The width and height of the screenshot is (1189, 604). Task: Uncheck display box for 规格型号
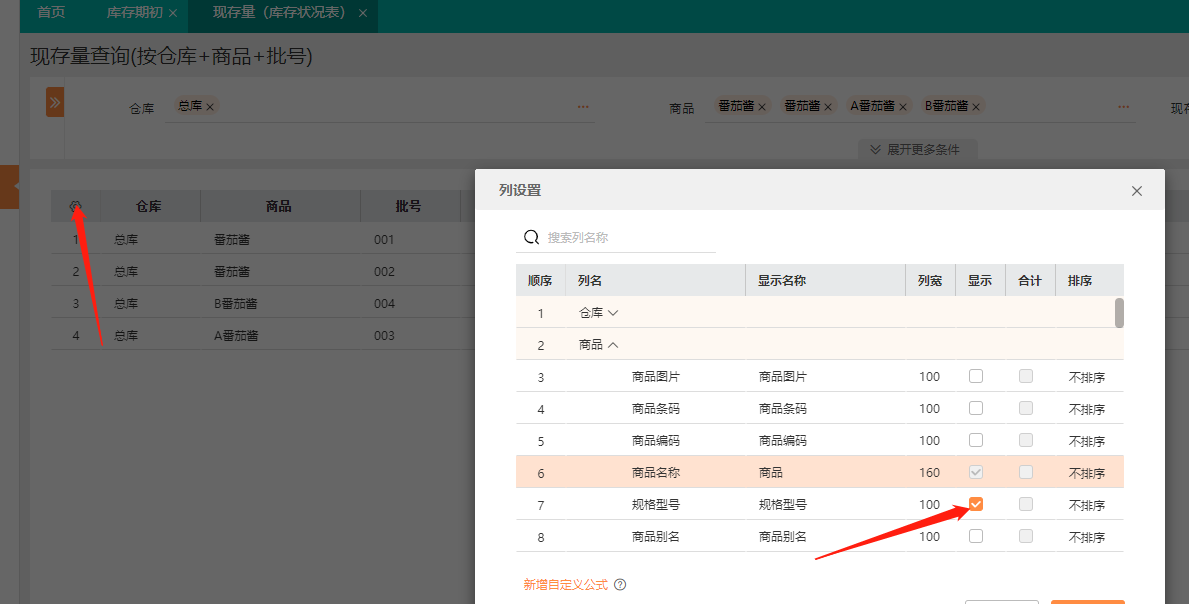coord(976,504)
